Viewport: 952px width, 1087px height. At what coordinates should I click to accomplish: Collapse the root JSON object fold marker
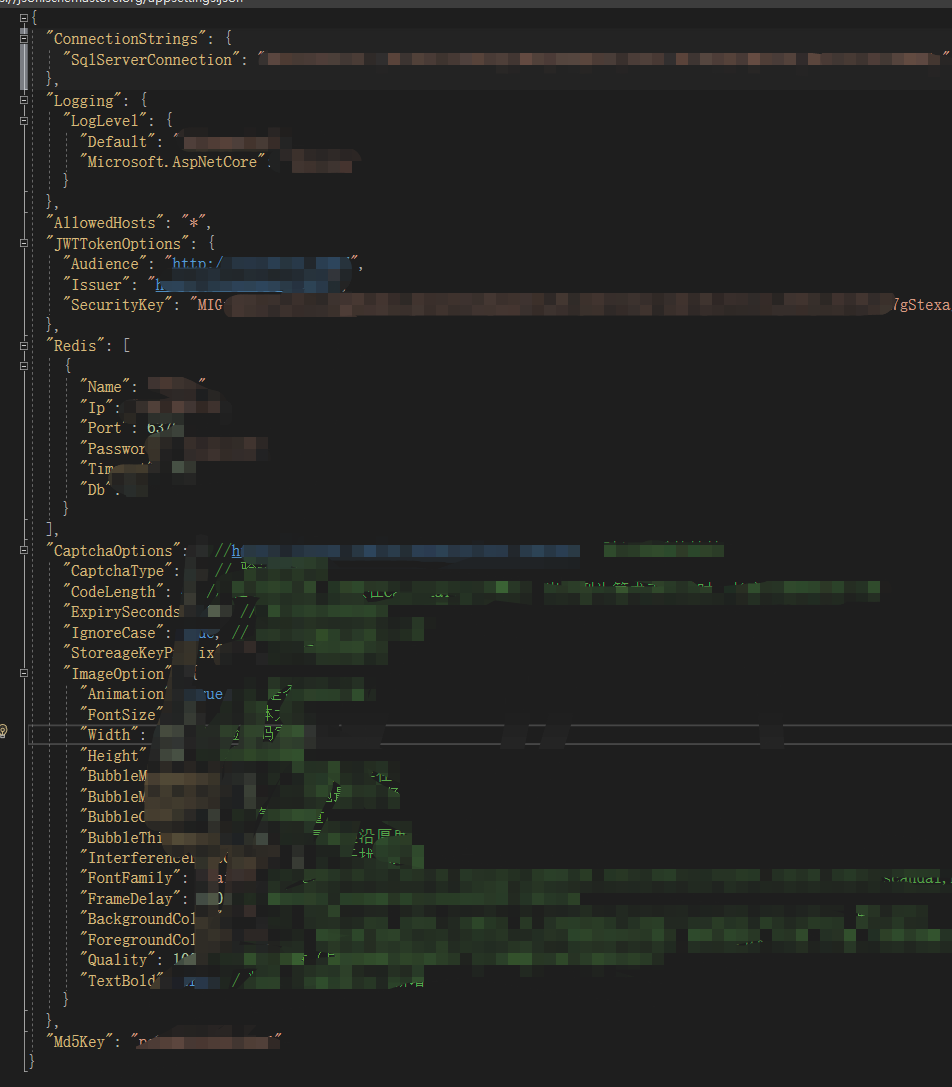[24, 18]
